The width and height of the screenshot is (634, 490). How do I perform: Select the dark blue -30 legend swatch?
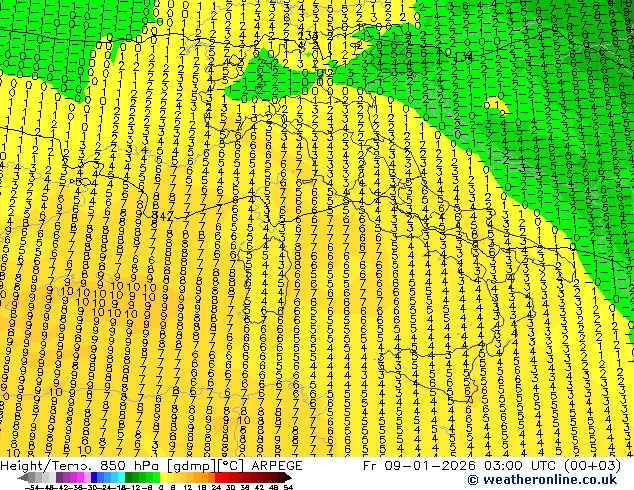[94, 477]
